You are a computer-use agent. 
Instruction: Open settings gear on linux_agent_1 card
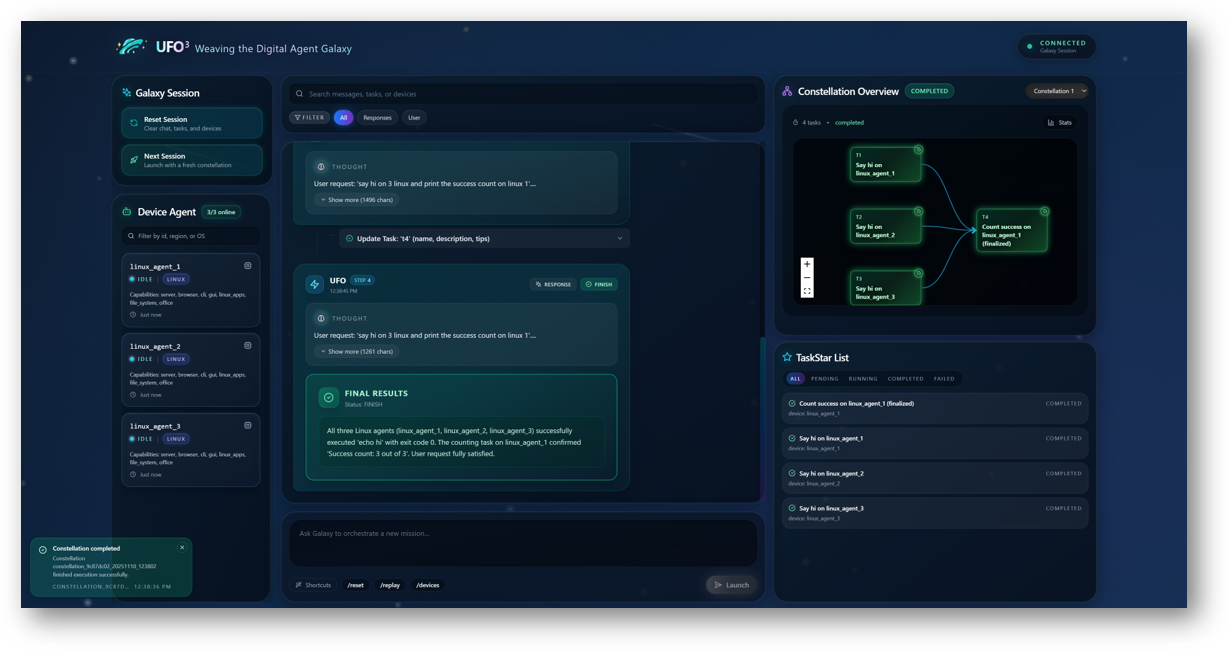(x=247, y=264)
